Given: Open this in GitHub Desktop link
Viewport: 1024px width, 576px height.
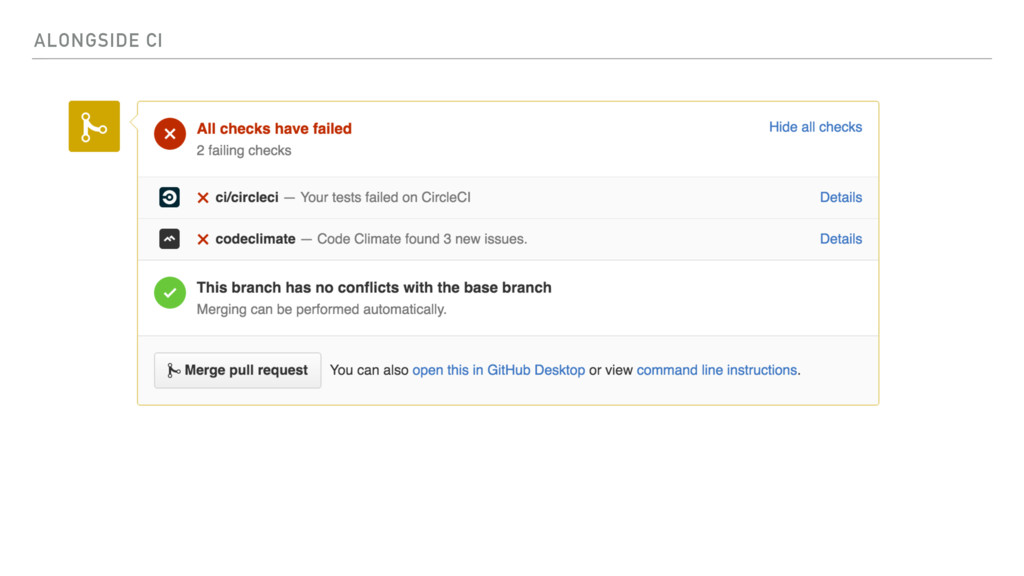Looking at the screenshot, I should (x=498, y=370).
